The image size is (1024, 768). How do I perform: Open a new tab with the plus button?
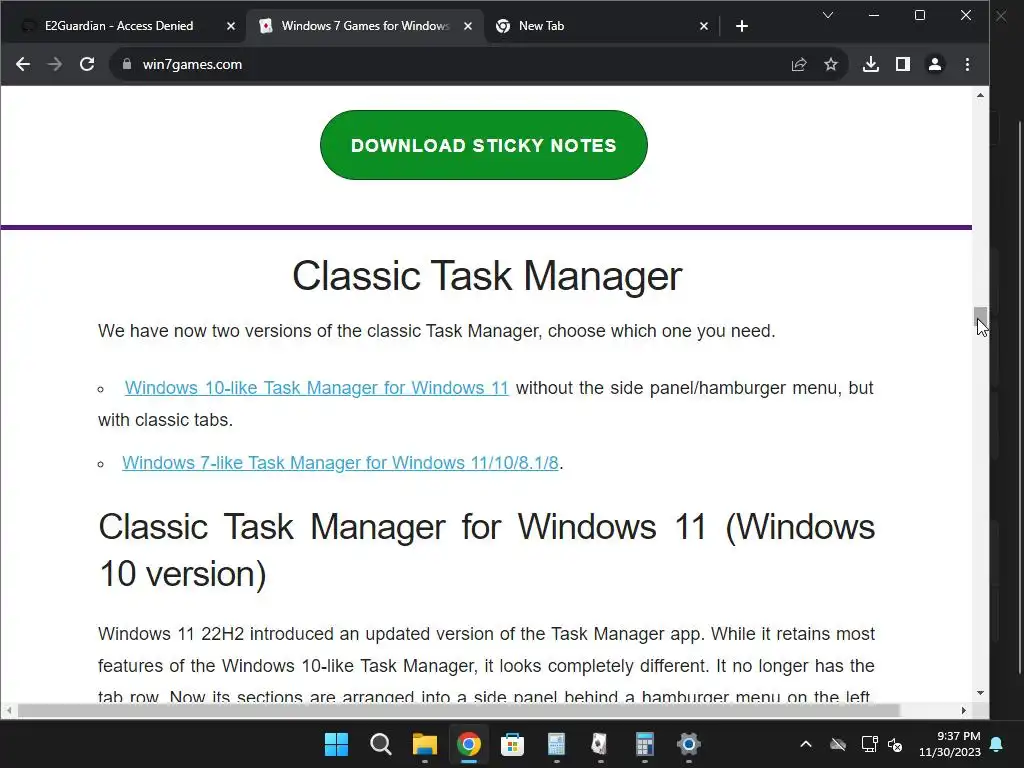pos(742,26)
